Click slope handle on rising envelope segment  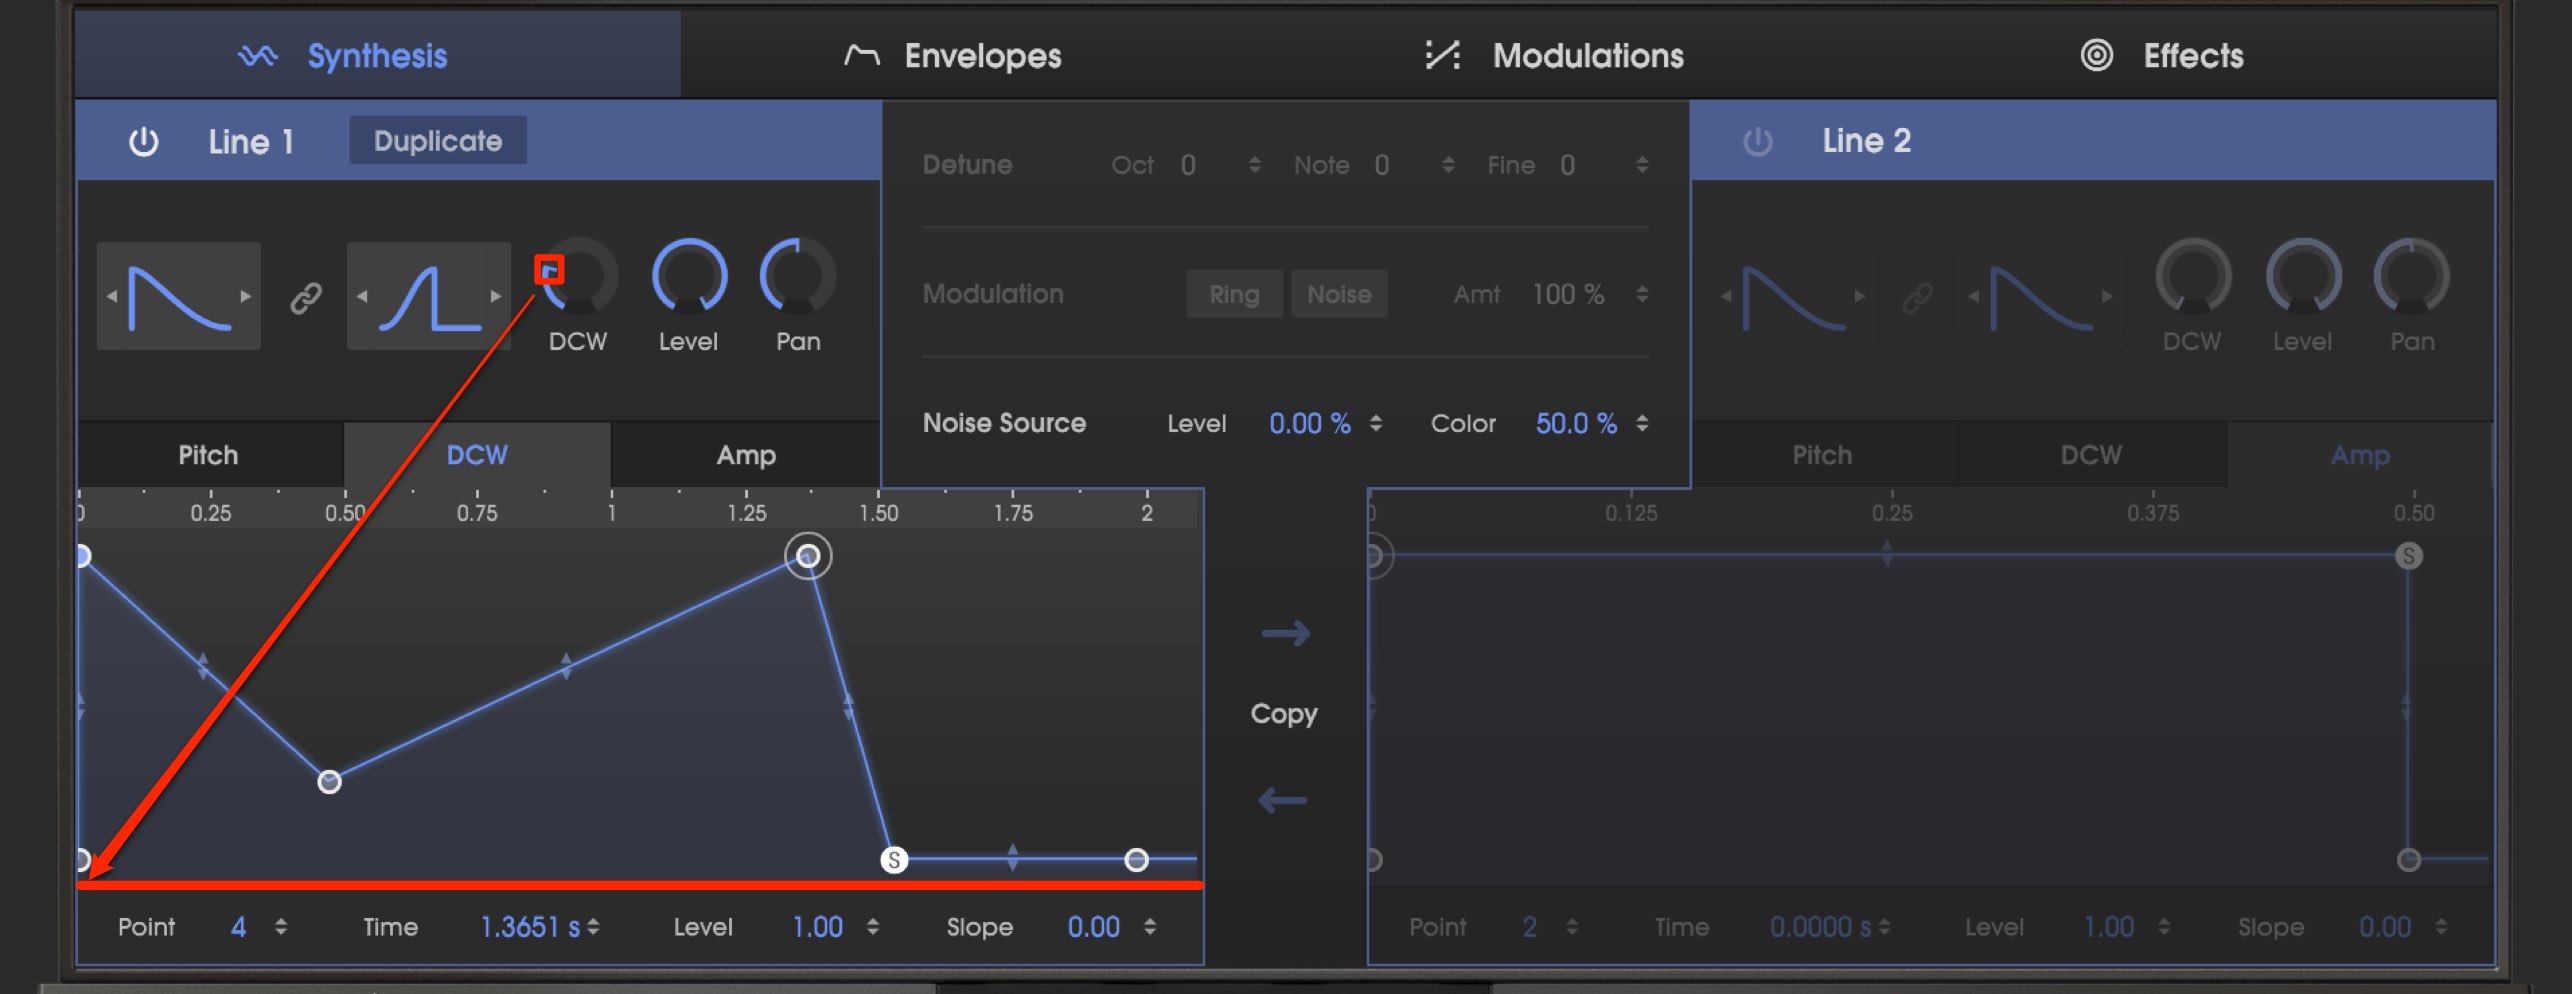[566, 666]
